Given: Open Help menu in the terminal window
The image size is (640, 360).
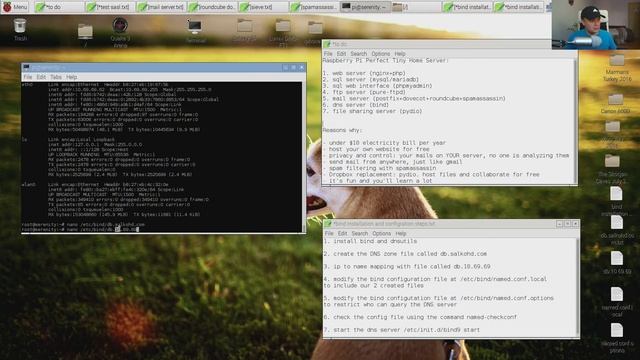Looking at the screenshot, I should [71, 77].
